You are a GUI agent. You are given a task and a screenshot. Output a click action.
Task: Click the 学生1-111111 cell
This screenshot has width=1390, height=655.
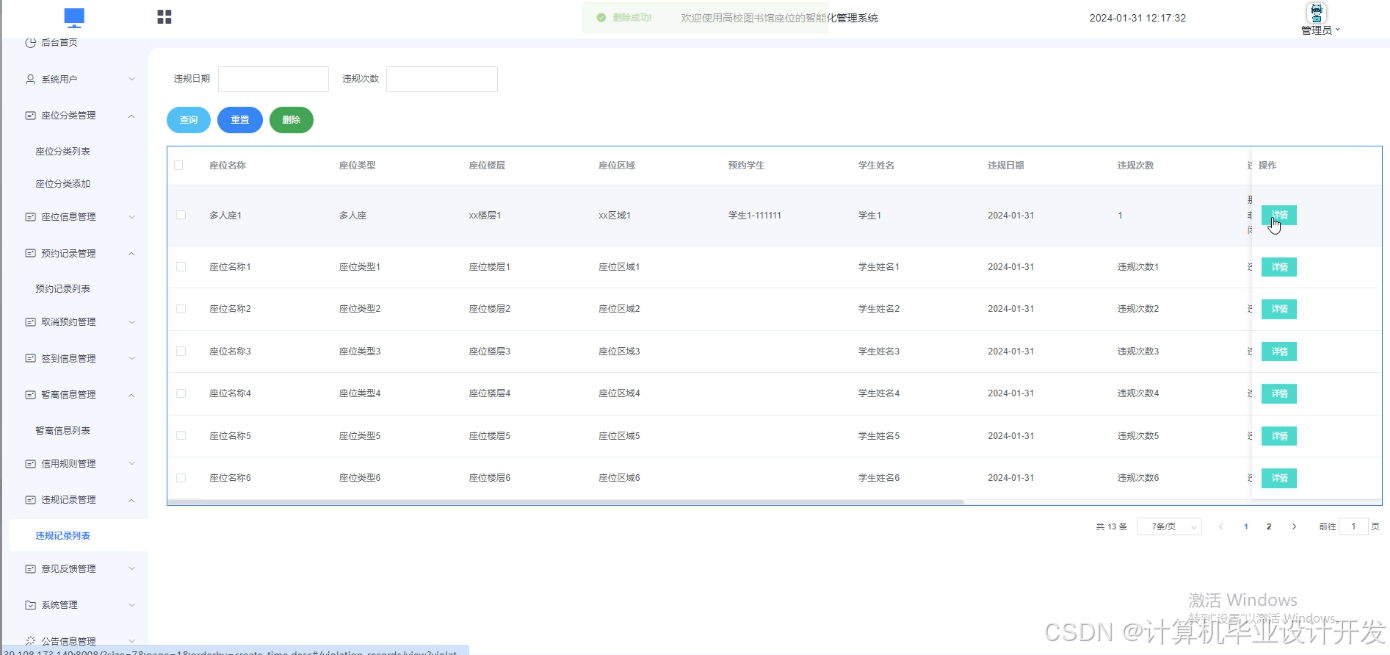click(755, 215)
